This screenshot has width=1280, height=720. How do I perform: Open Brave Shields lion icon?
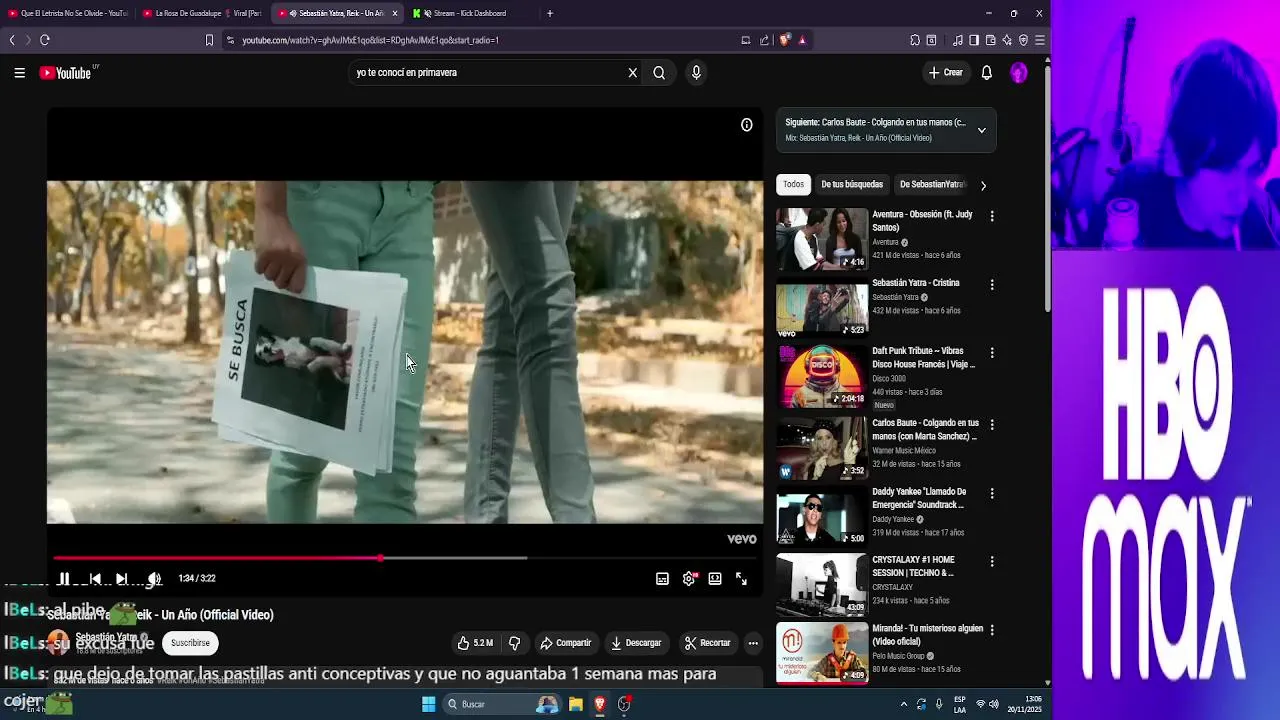point(785,40)
